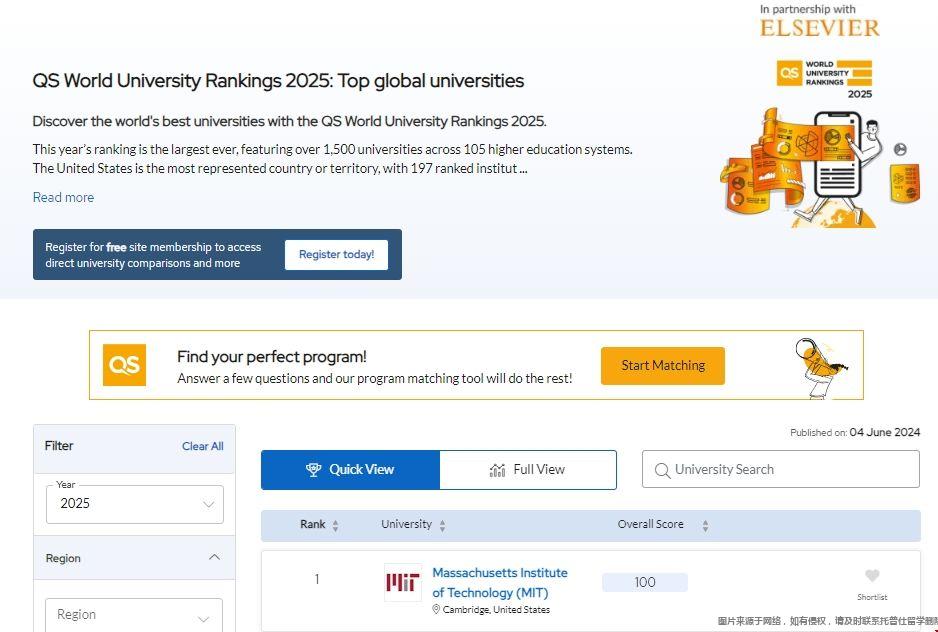Expand the description with Read more
Screen dimensions: 938x632
click(x=63, y=197)
